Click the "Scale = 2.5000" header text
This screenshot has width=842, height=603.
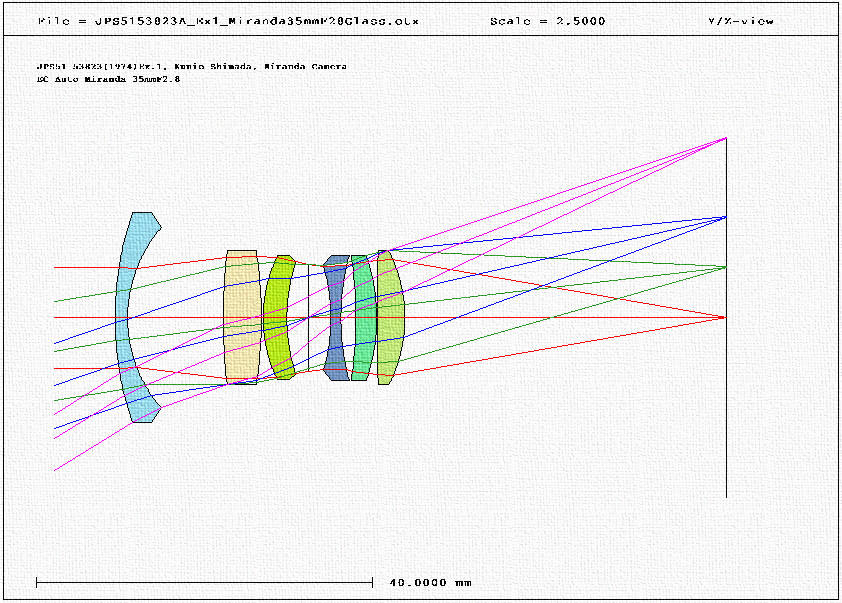(548, 21)
